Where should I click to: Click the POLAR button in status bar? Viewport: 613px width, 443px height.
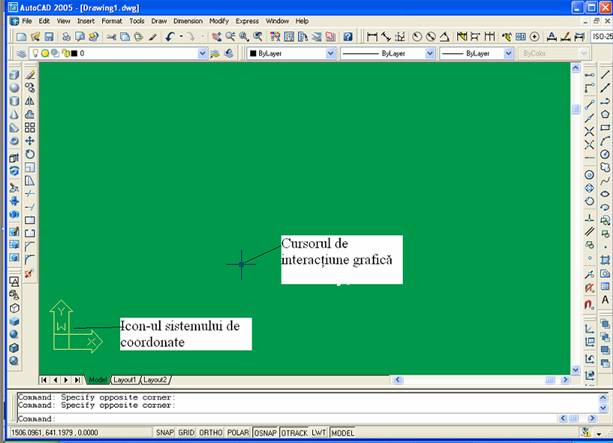[238, 433]
